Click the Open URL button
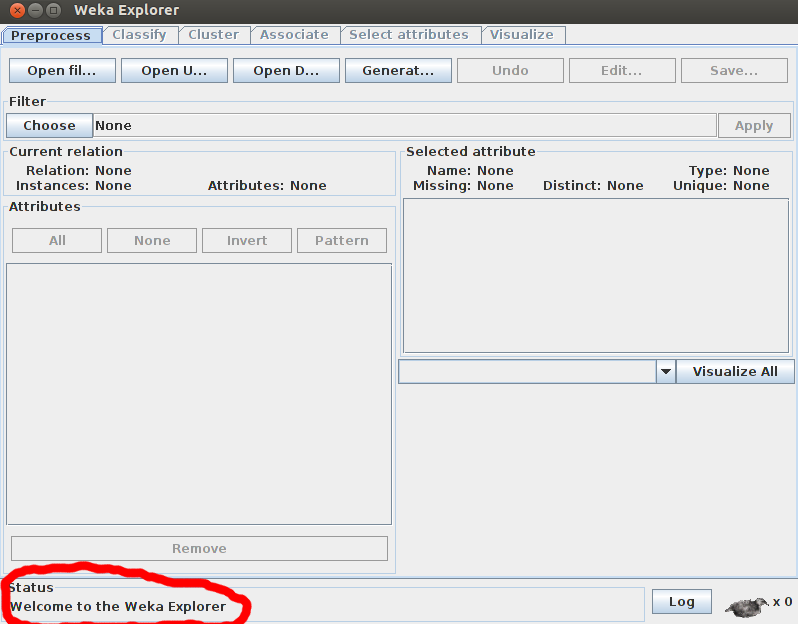The height and width of the screenshot is (624, 798). 174,70
